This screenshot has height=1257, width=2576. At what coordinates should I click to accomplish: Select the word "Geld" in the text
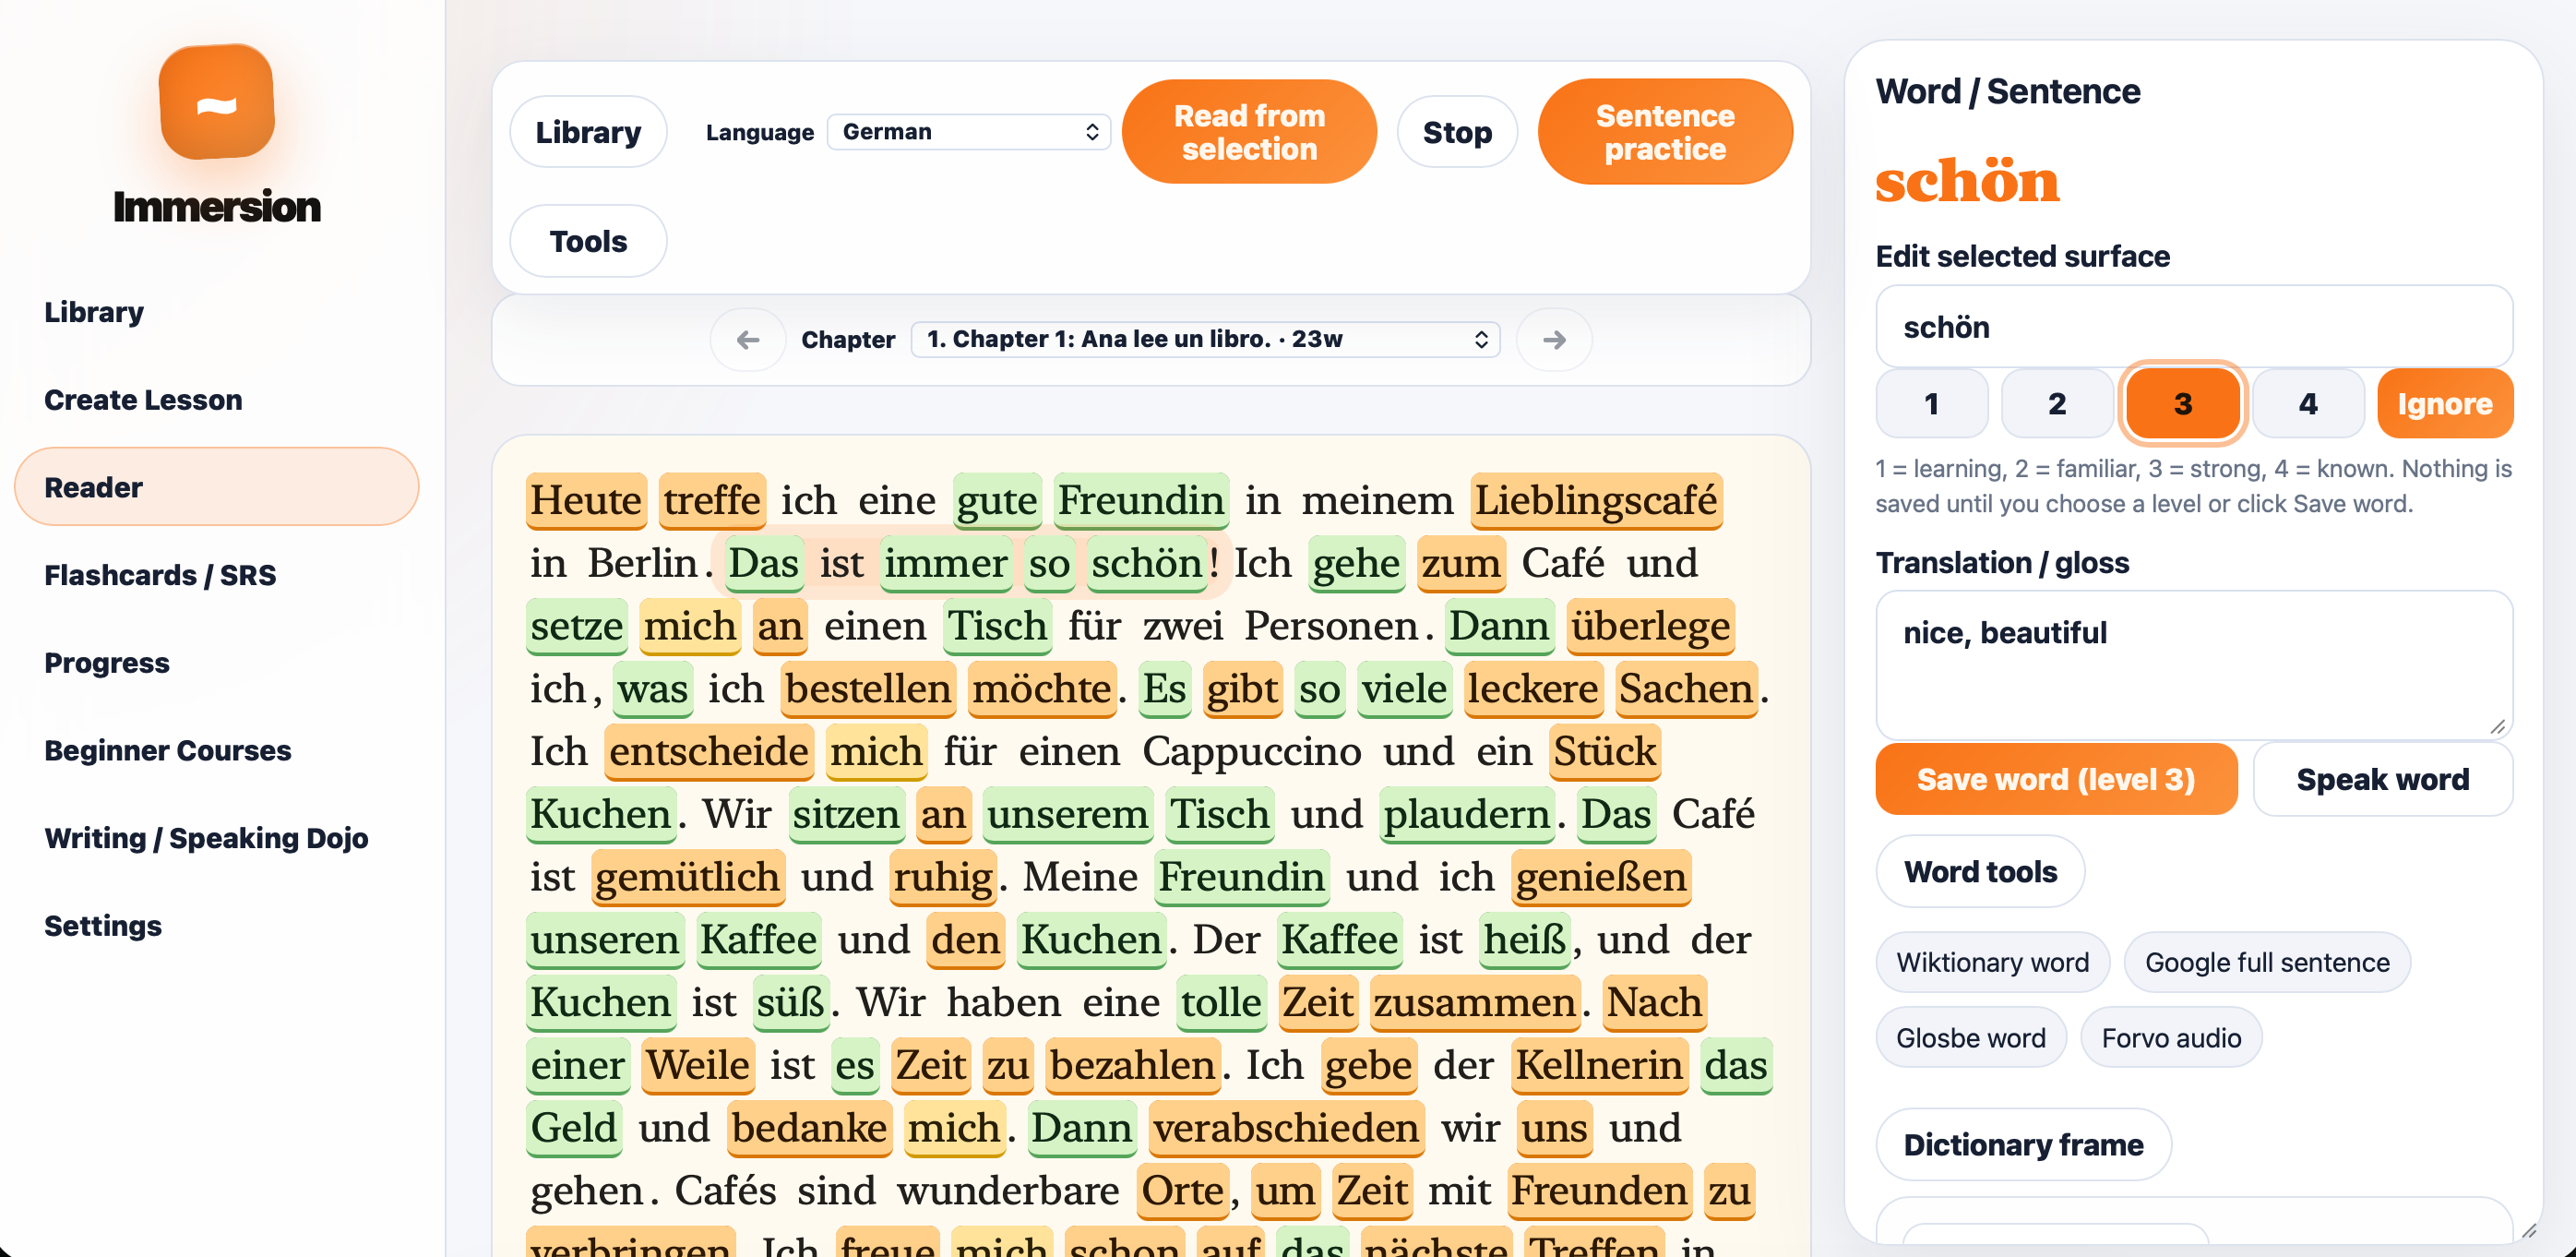(x=574, y=1128)
